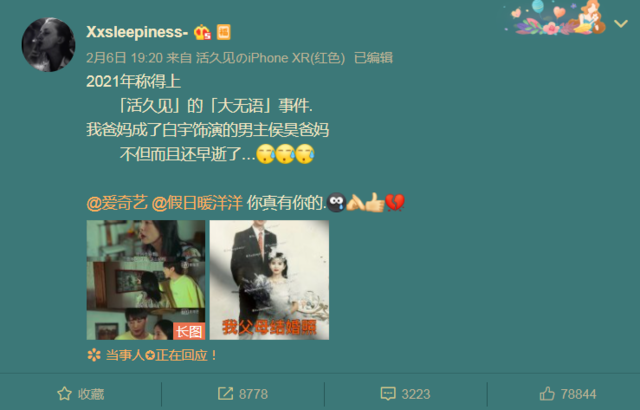The height and width of the screenshot is (410, 640).
Task: Click the flower icon beside 当事人
Action: click(x=94, y=355)
